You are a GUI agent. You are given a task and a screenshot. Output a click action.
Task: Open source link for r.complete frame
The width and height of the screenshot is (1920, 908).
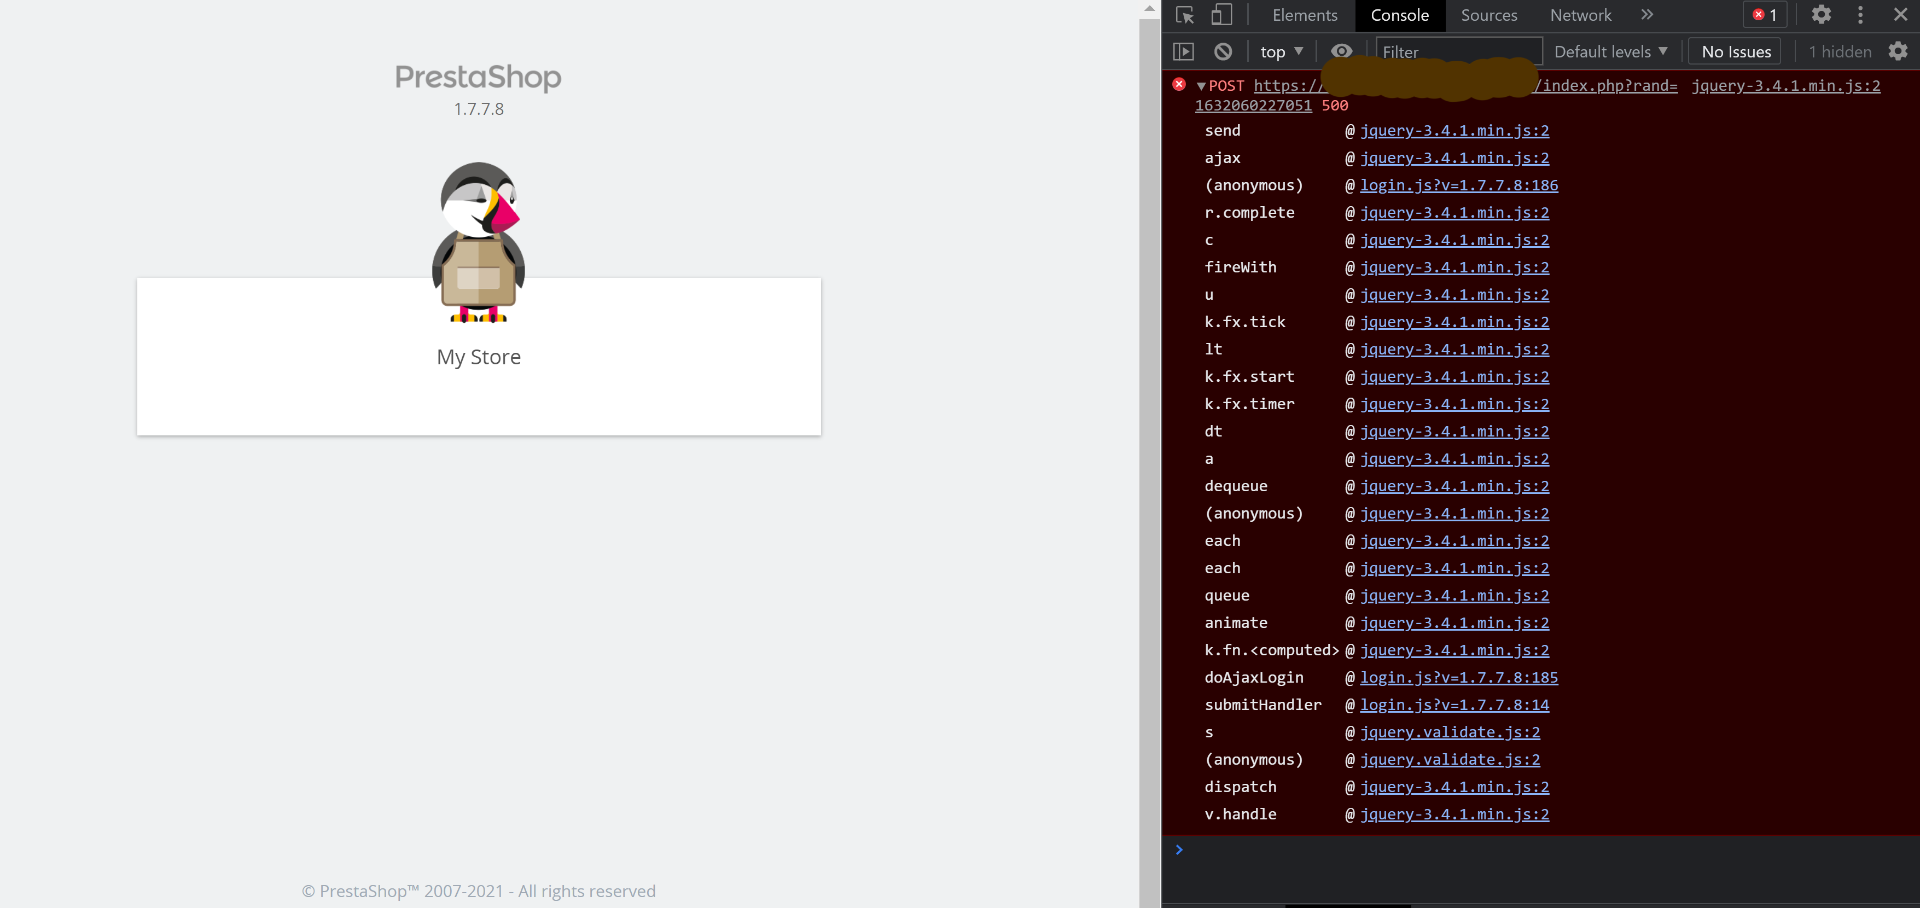1454,213
